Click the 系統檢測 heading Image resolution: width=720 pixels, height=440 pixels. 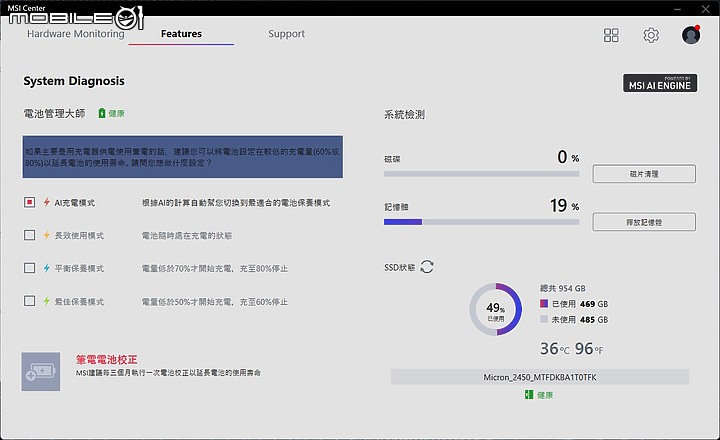[x=405, y=114]
